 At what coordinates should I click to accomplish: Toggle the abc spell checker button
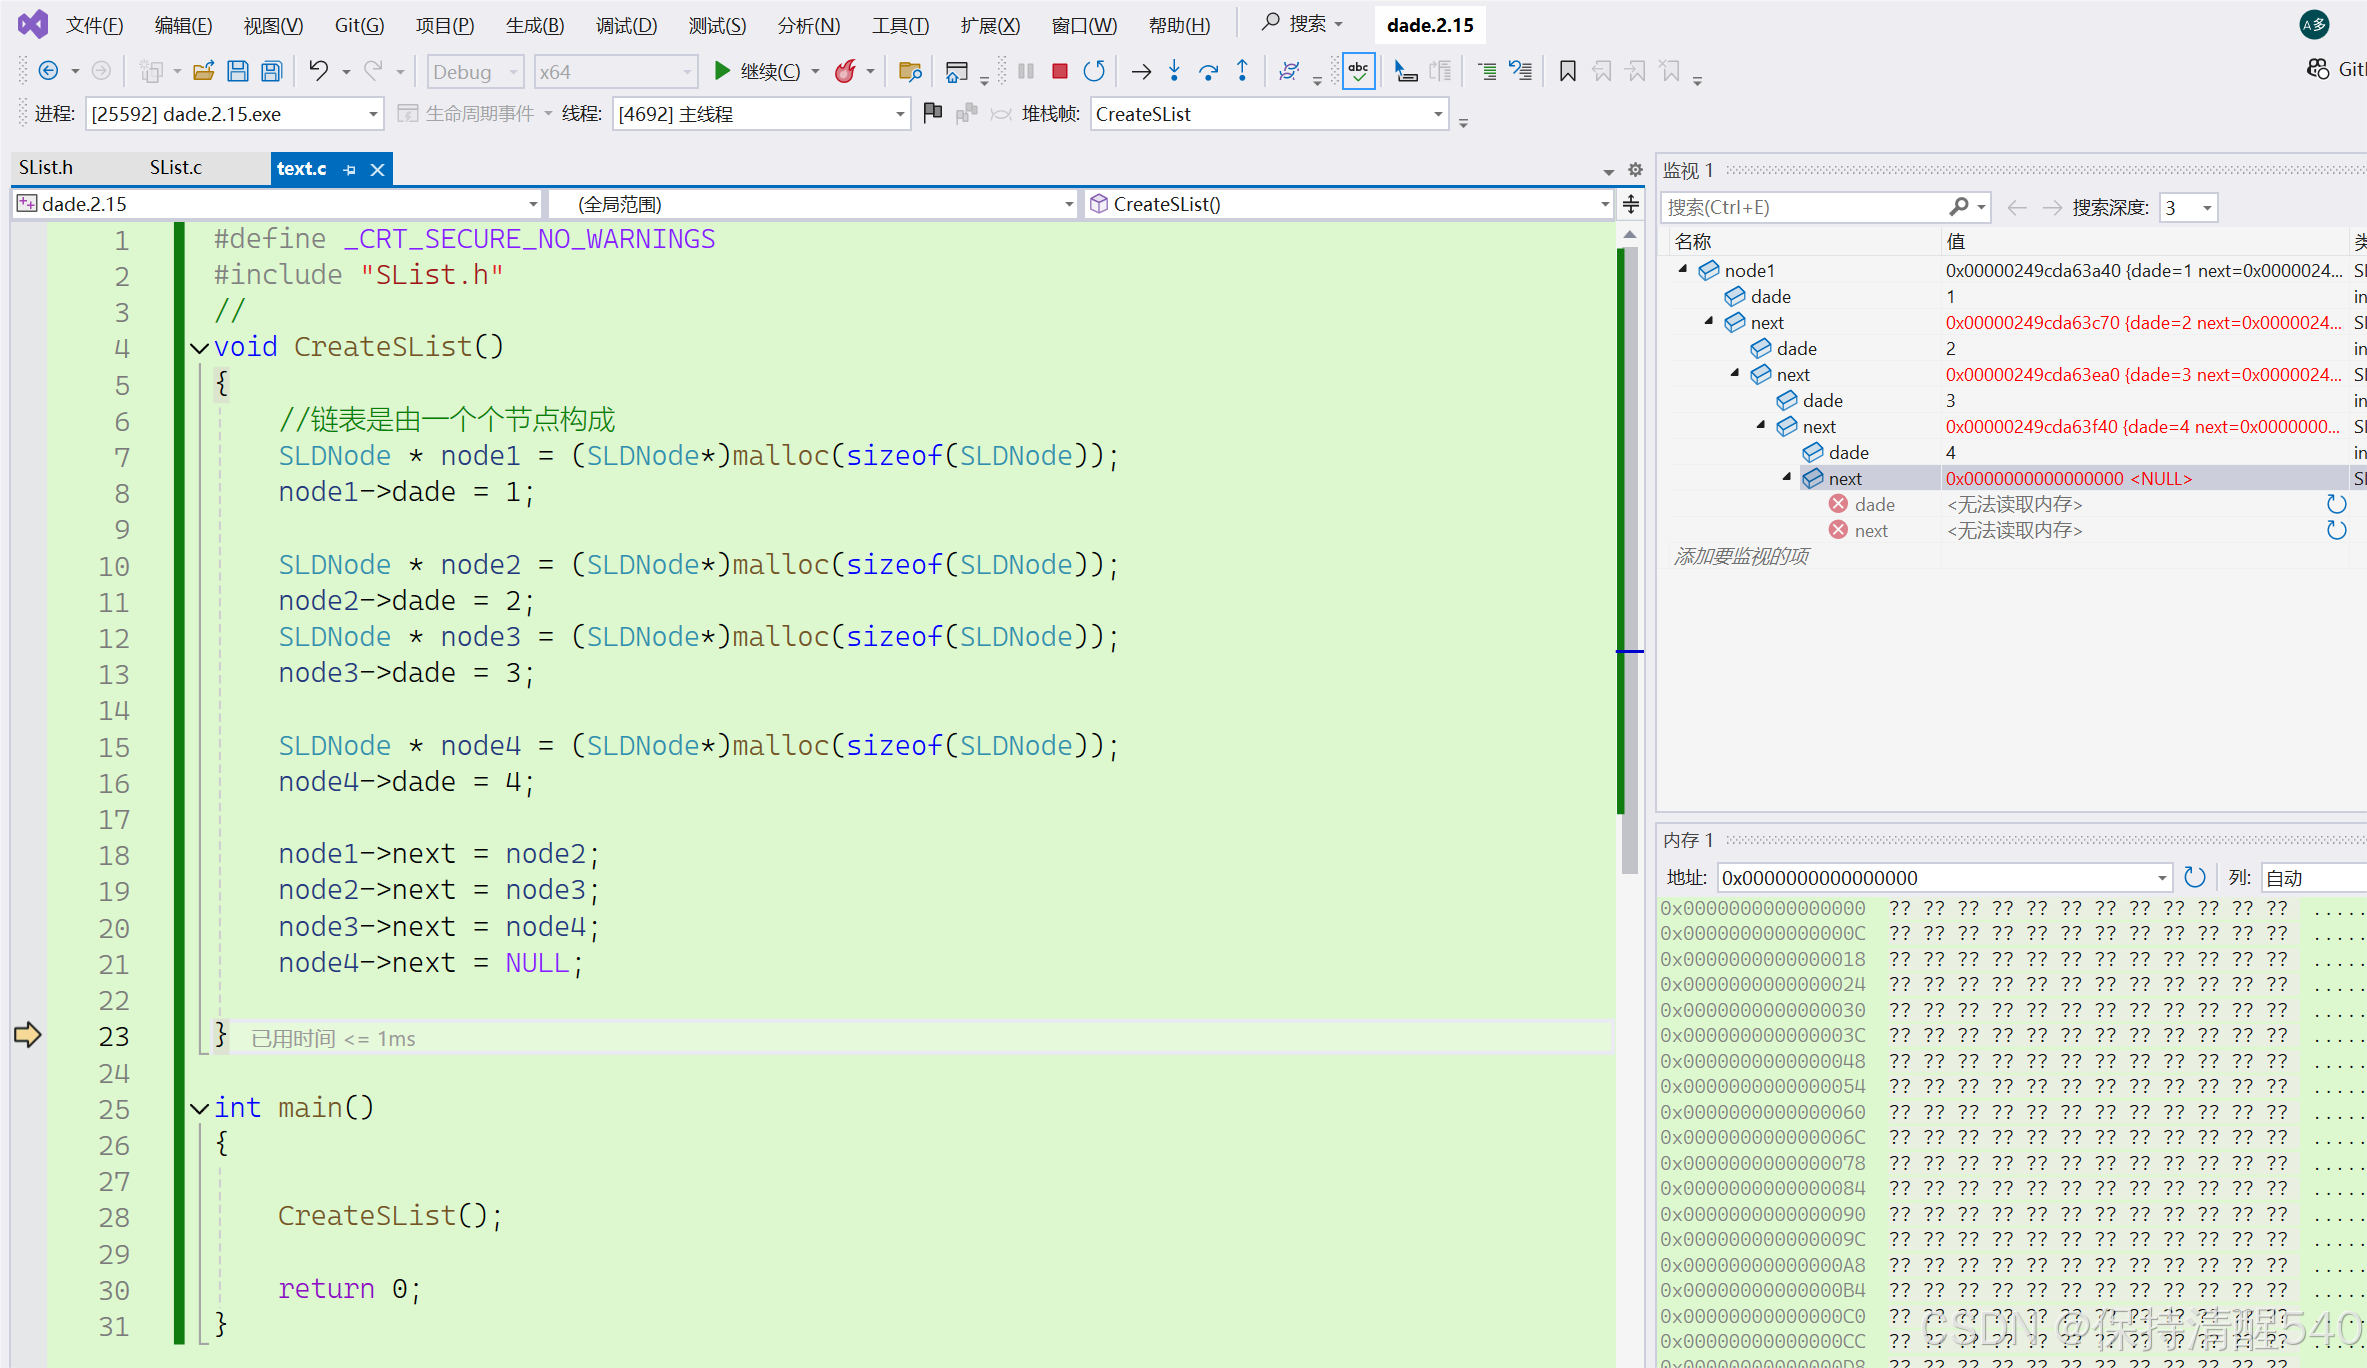1358,71
